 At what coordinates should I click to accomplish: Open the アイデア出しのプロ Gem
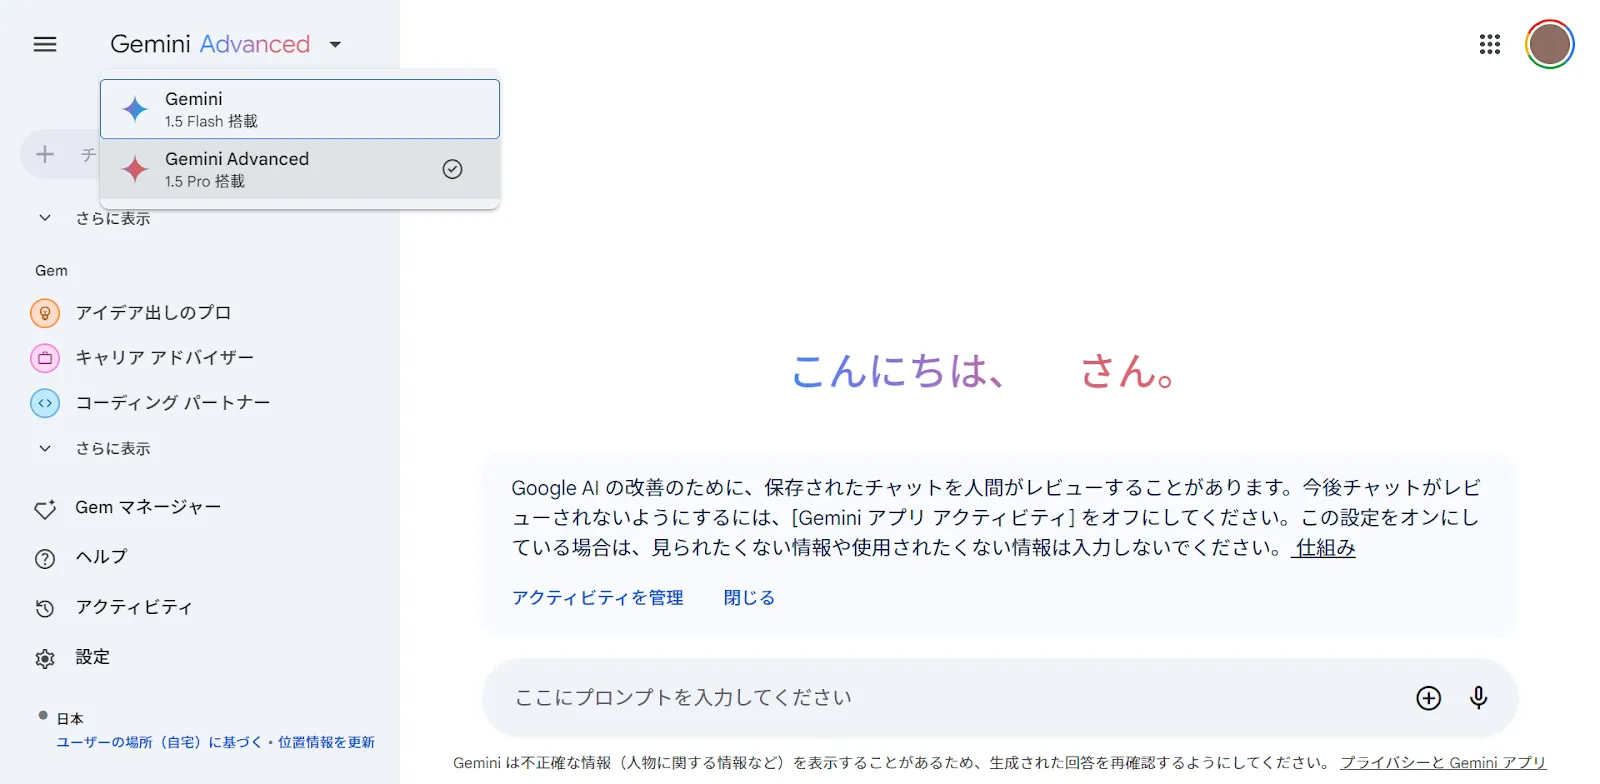[153, 313]
